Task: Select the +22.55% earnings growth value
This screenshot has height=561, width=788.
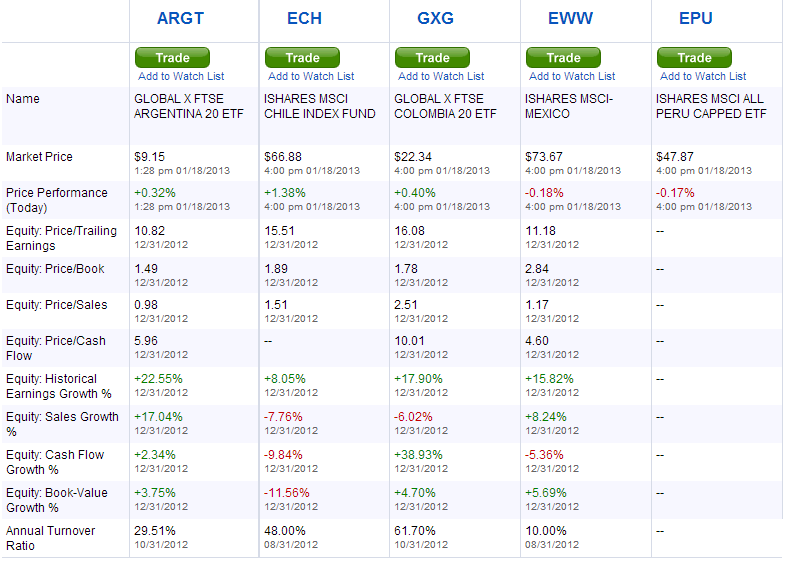Action: pyautogui.click(x=158, y=379)
